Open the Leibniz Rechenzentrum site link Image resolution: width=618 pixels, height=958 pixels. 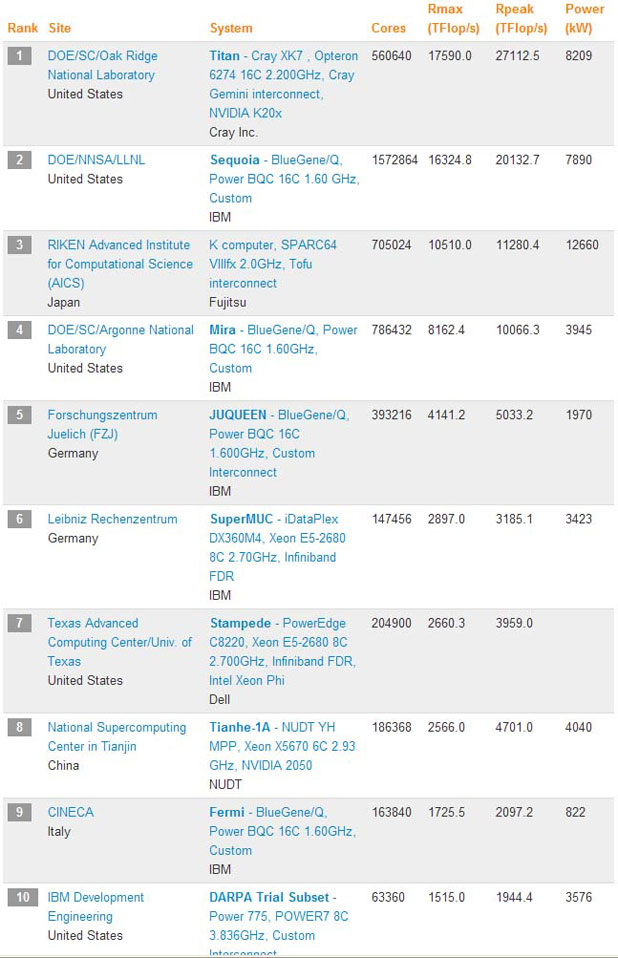[x=112, y=519]
